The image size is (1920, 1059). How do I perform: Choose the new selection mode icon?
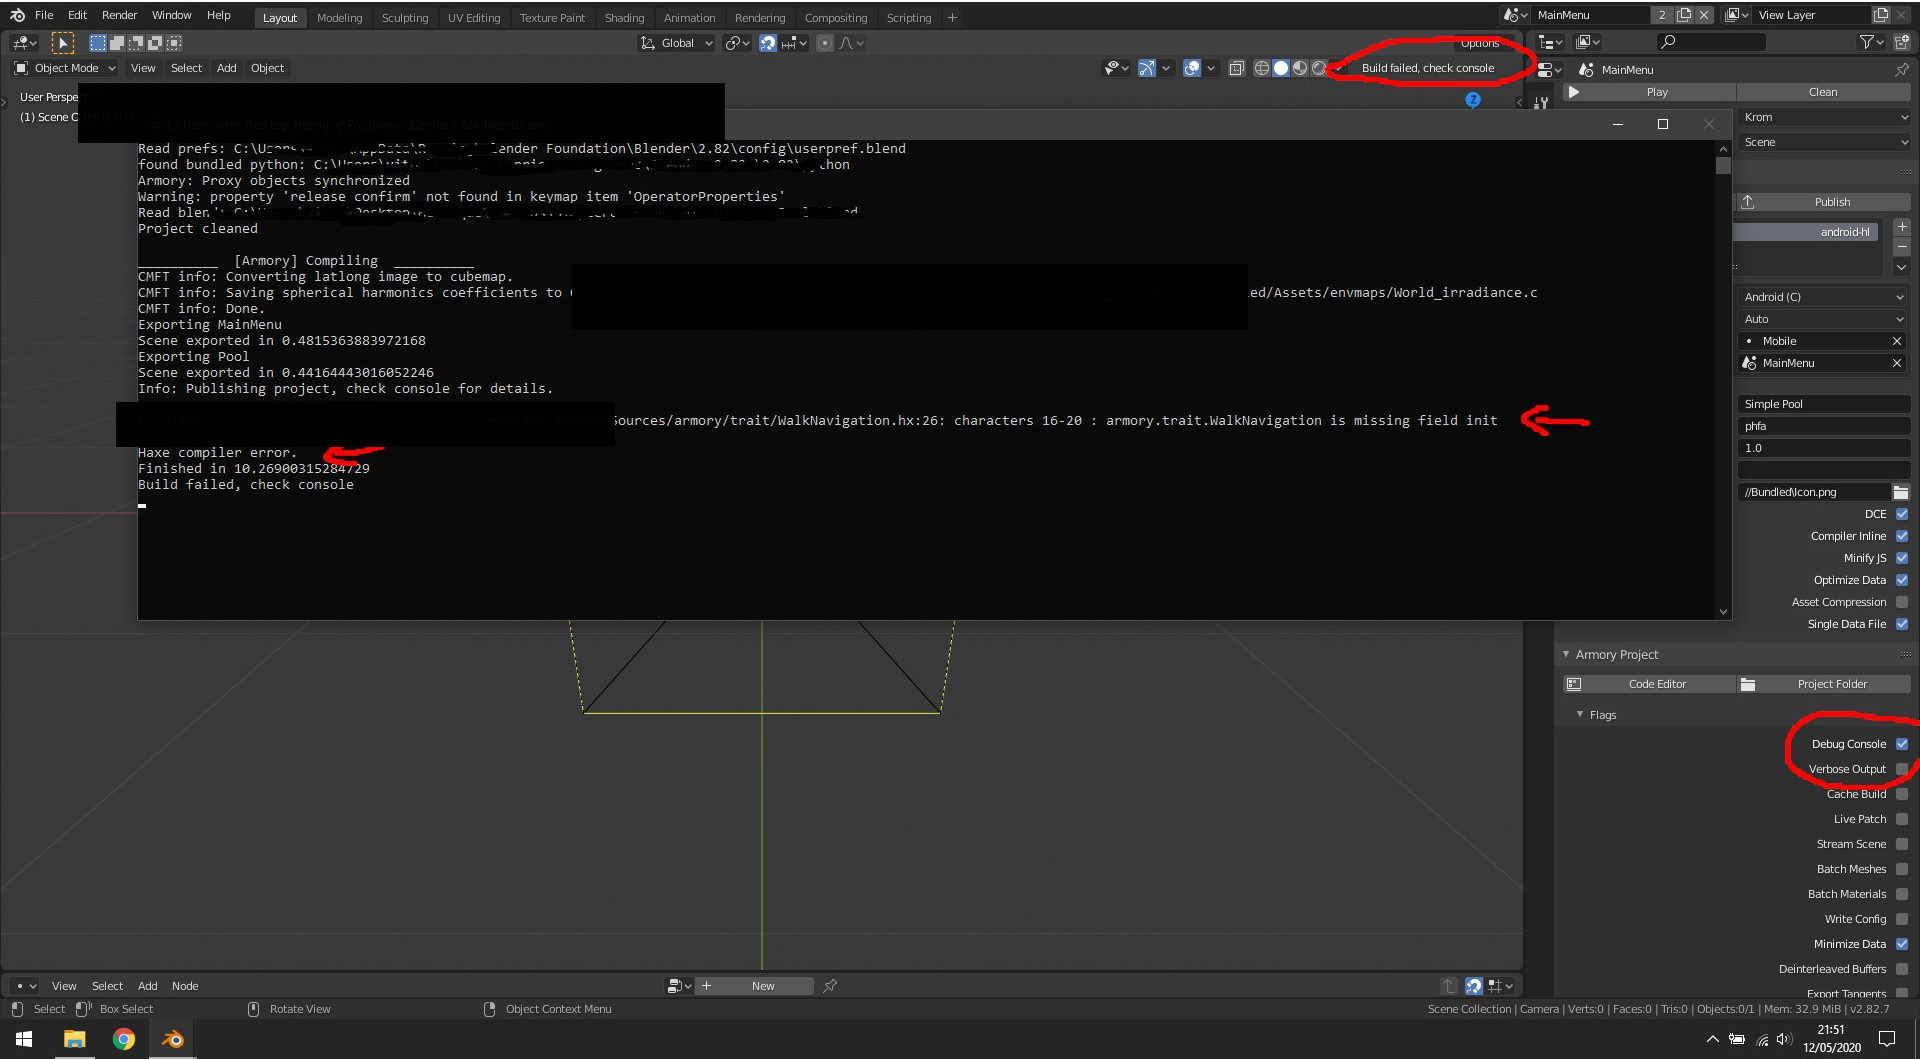[97, 43]
